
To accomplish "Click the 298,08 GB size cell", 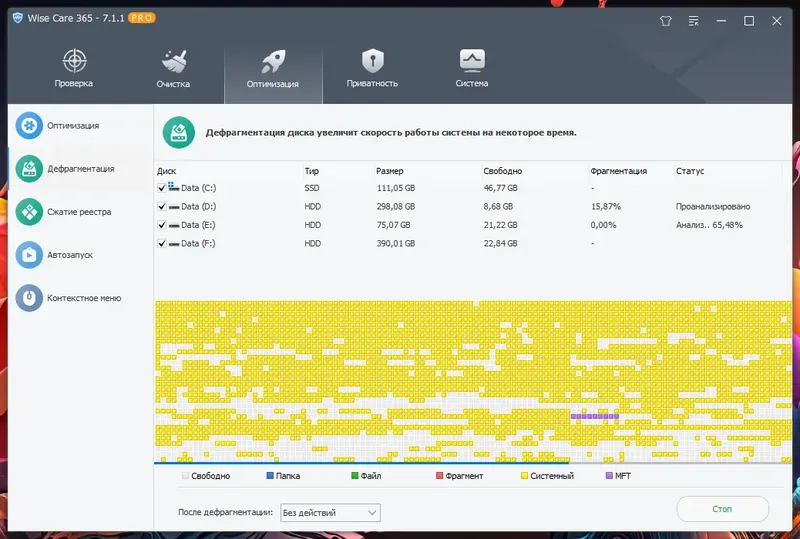I will click(x=396, y=207).
